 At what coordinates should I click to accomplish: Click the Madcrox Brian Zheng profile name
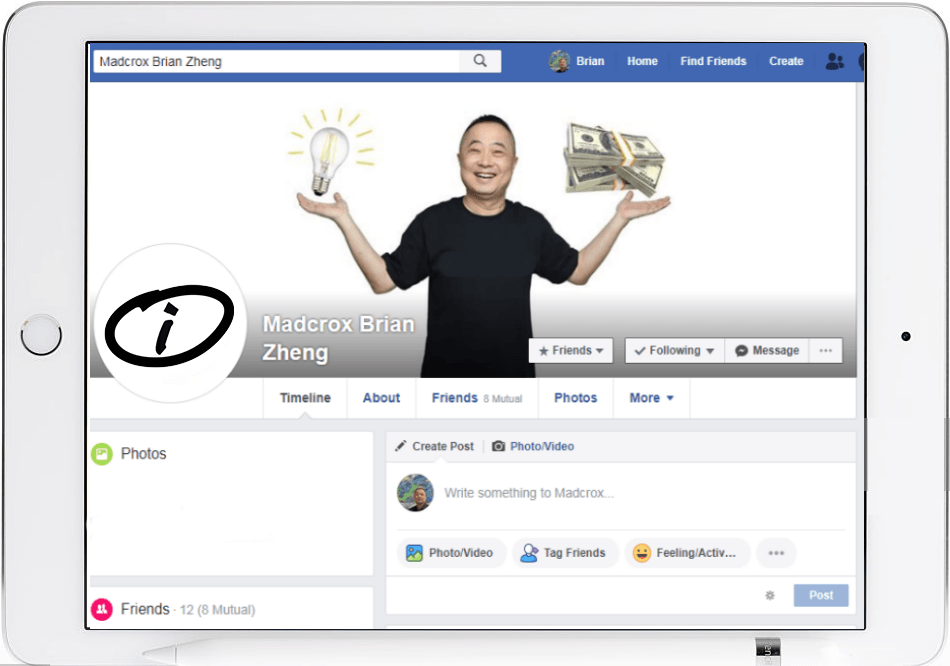click(x=338, y=338)
